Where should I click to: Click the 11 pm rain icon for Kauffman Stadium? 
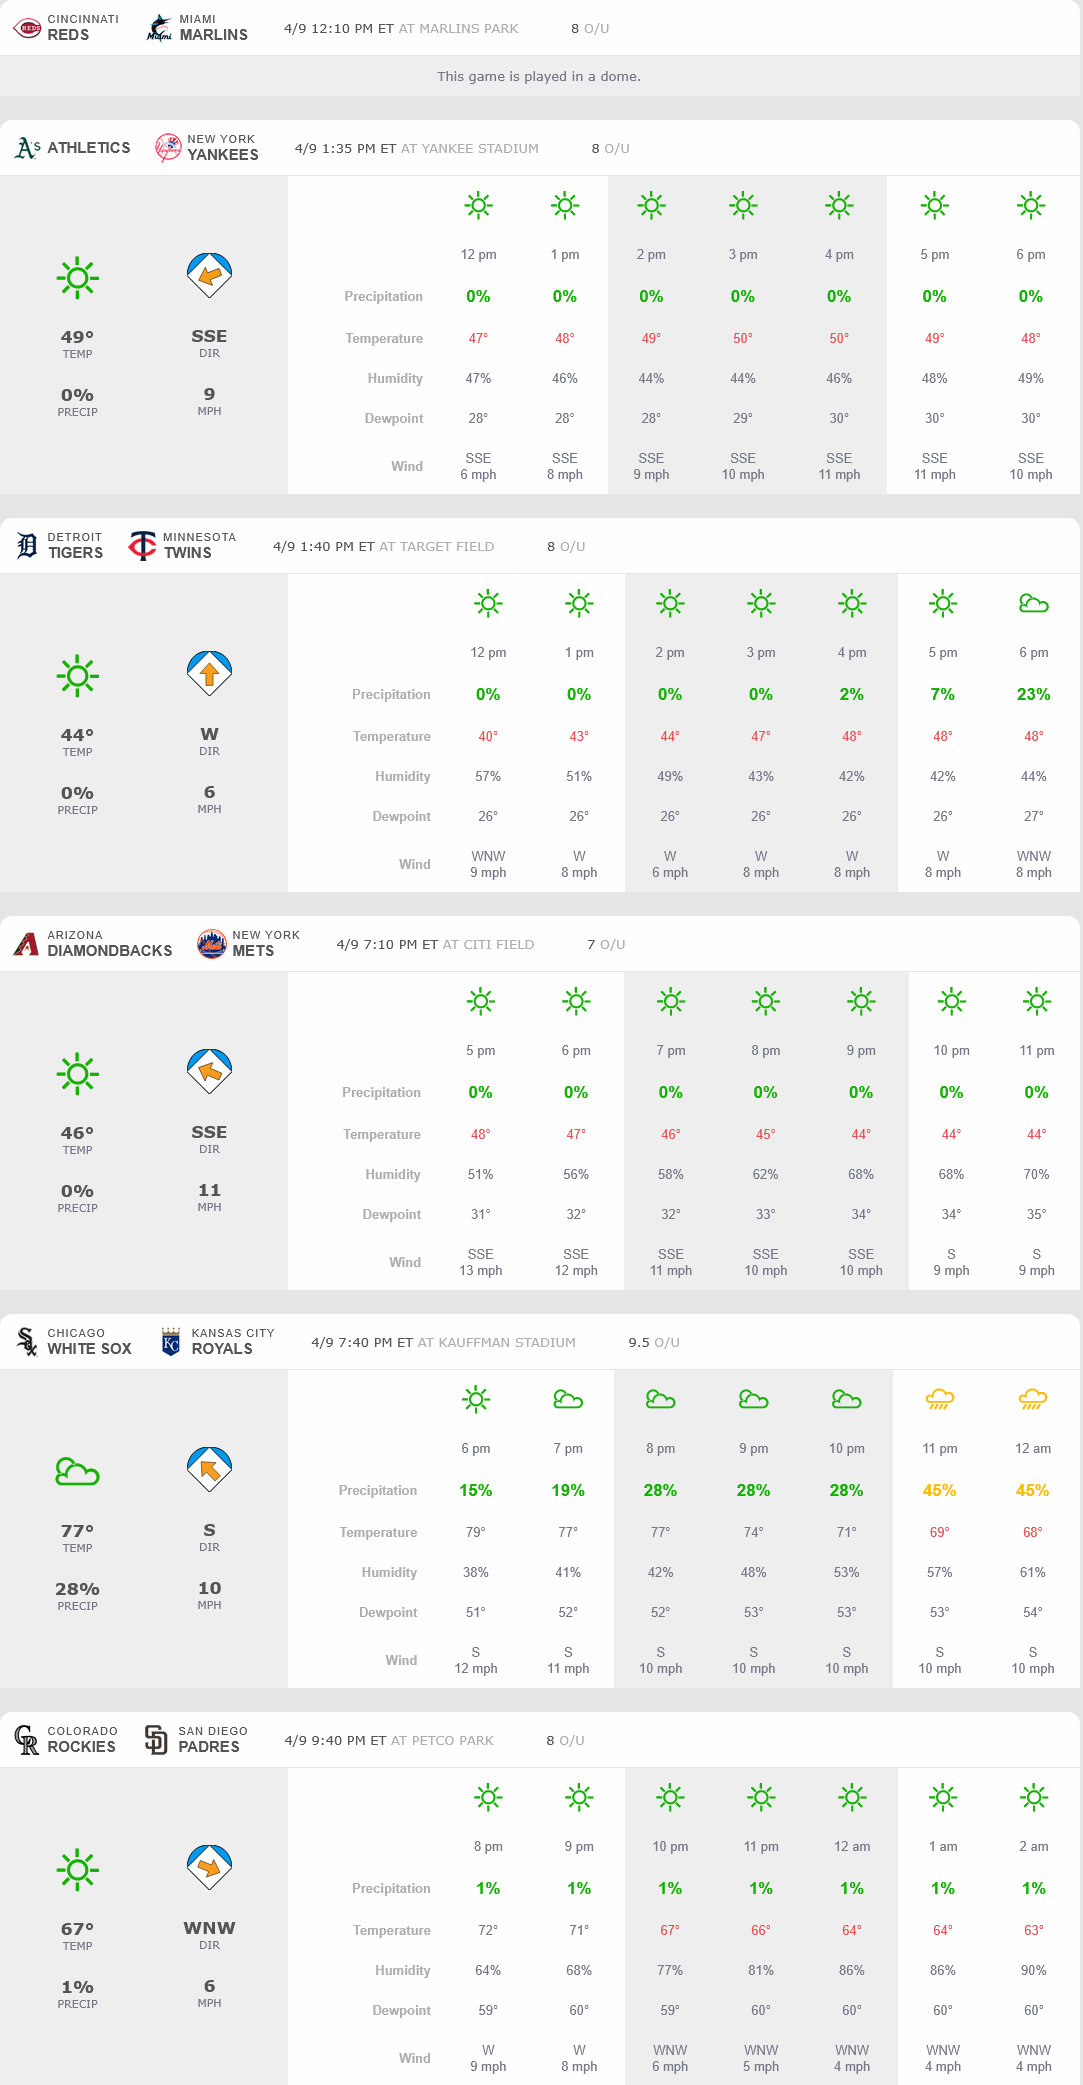(x=939, y=1399)
